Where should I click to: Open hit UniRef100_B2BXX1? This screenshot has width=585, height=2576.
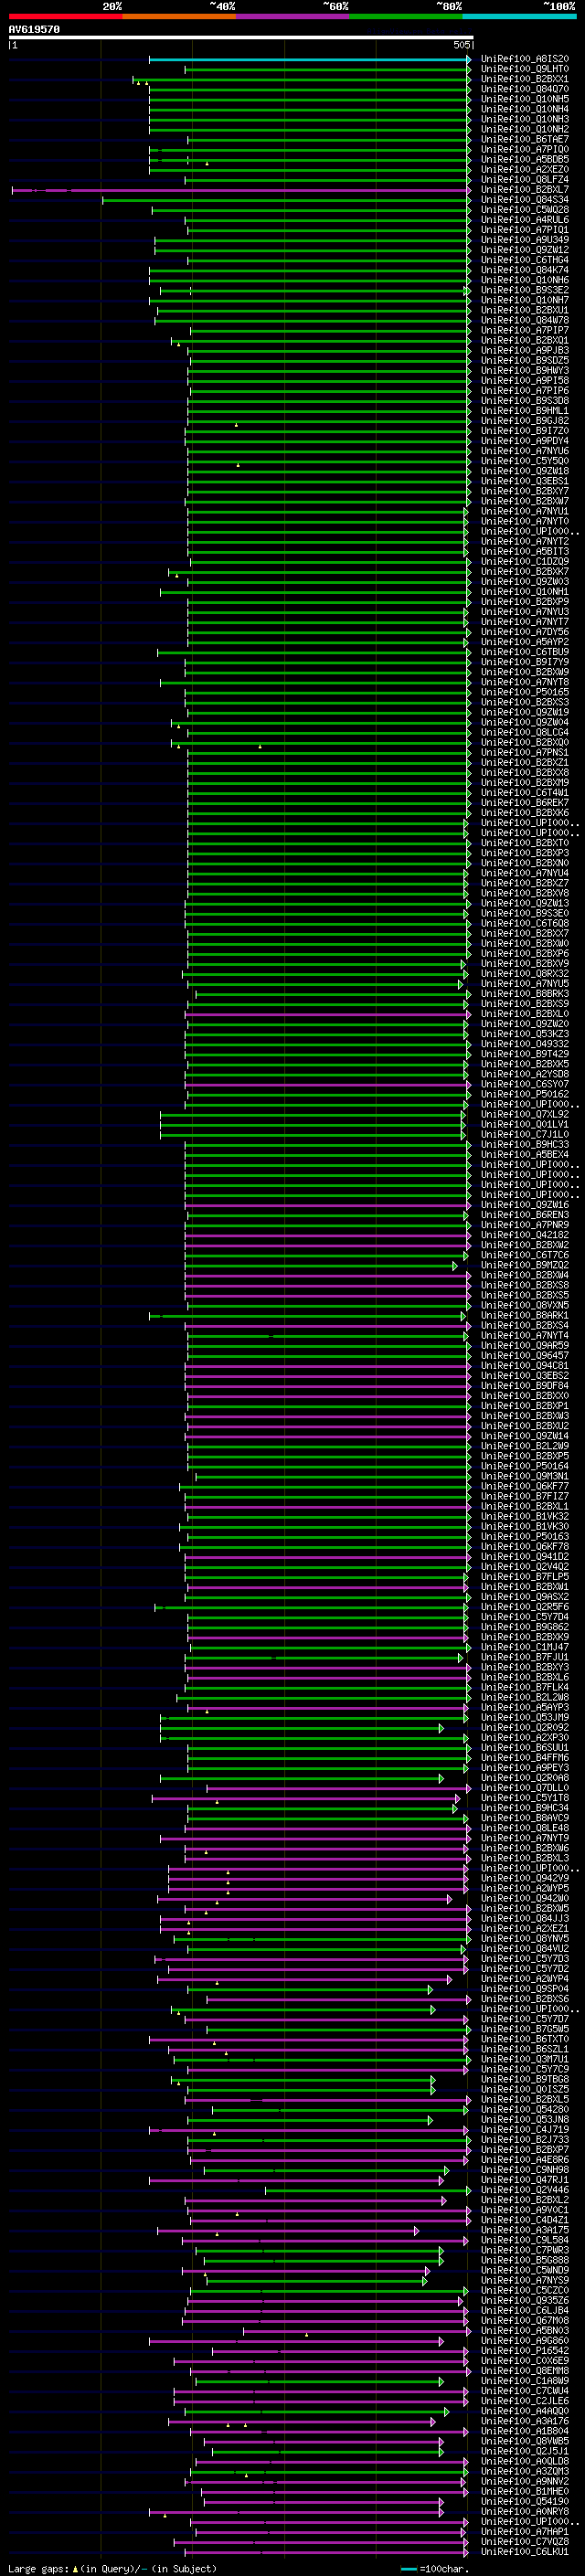point(525,79)
